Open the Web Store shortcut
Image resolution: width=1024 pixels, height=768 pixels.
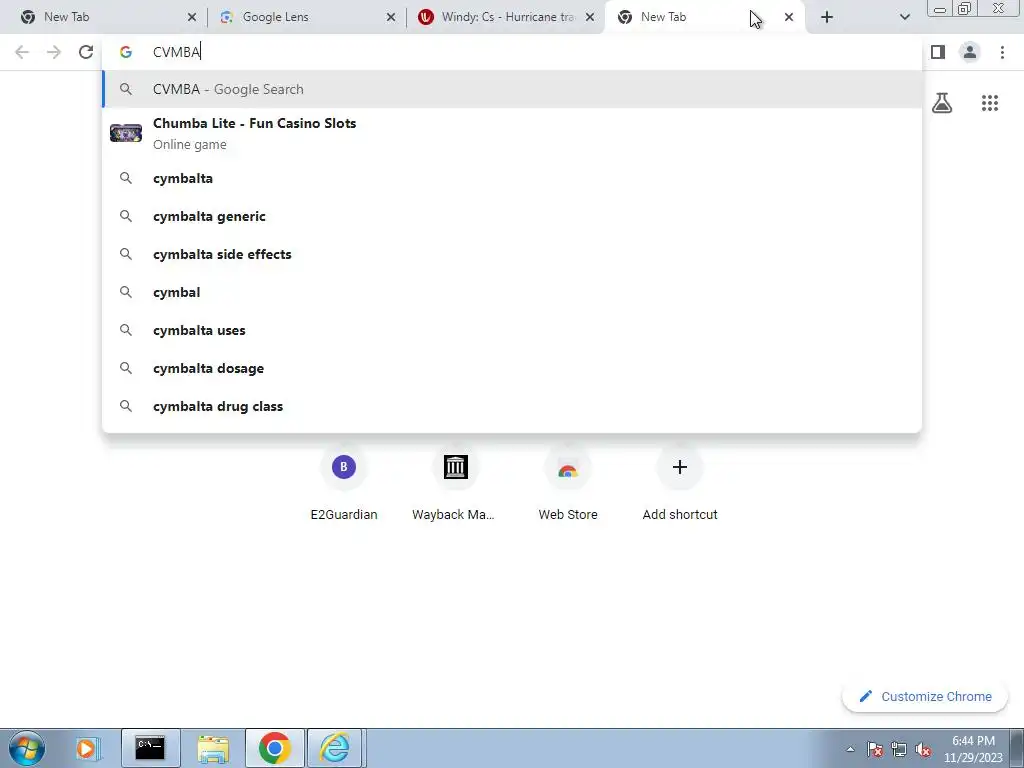(x=568, y=485)
